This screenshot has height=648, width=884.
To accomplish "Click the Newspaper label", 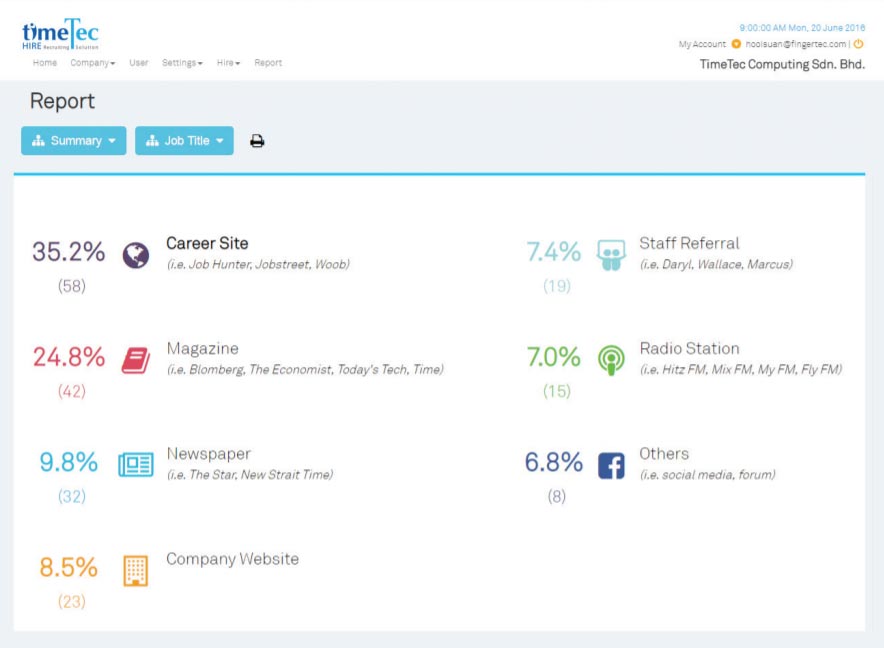I will [209, 454].
